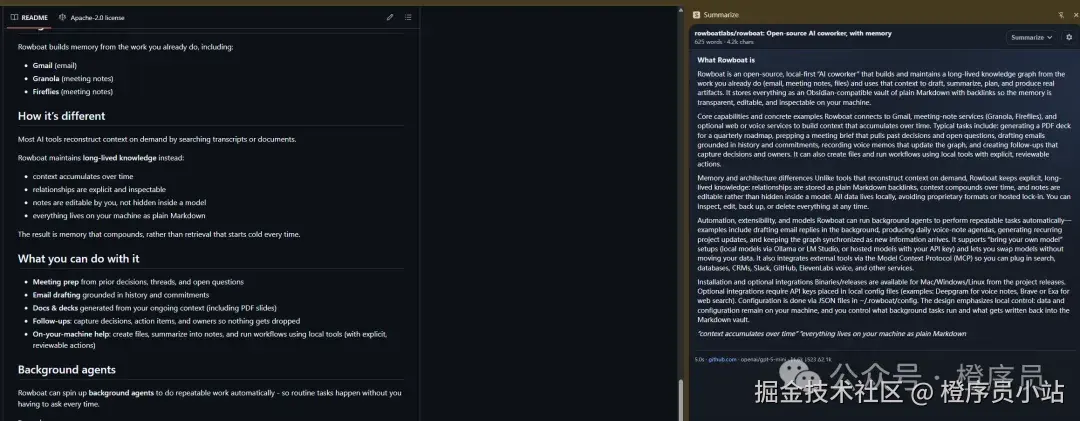Click the 'What you can do with it' heading
The height and width of the screenshot is (421, 1080).
pyautogui.click(x=79, y=258)
